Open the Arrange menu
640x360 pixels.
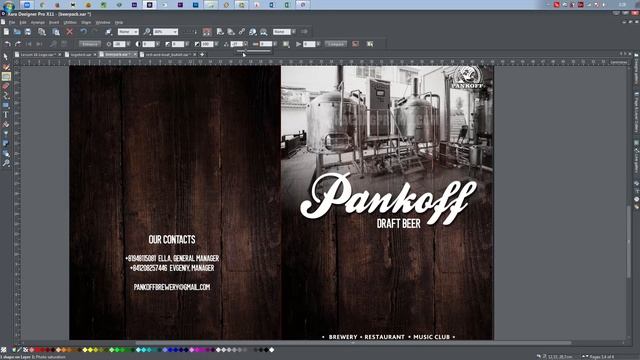click(x=38, y=22)
